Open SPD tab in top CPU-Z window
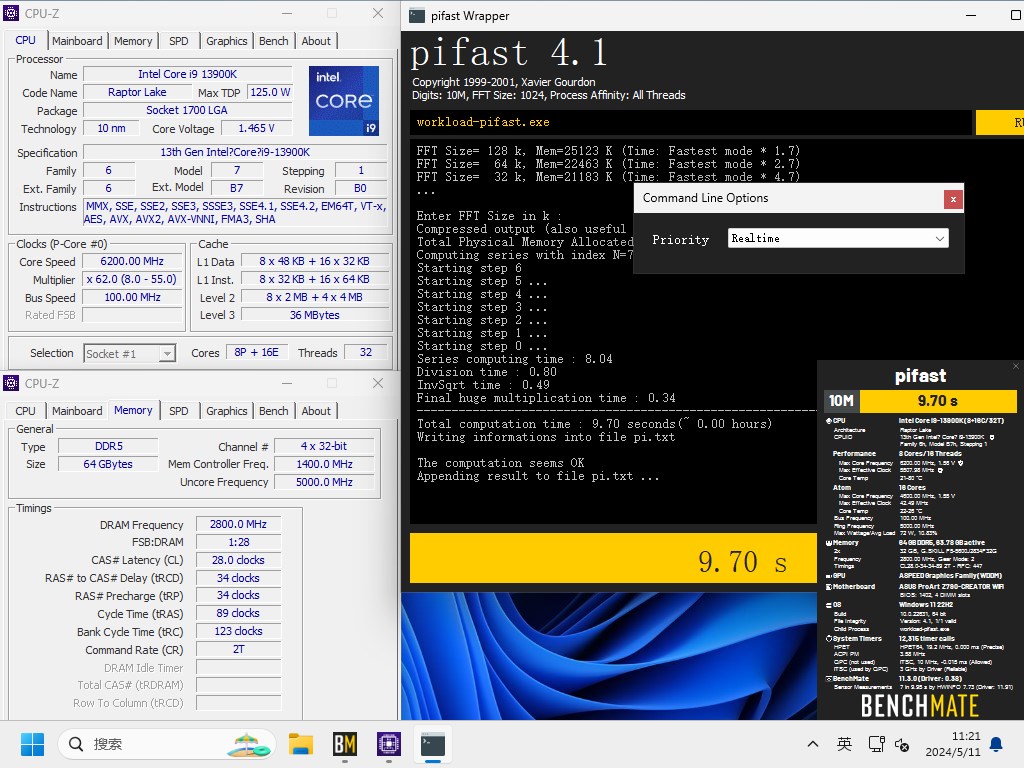 [x=178, y=40]
